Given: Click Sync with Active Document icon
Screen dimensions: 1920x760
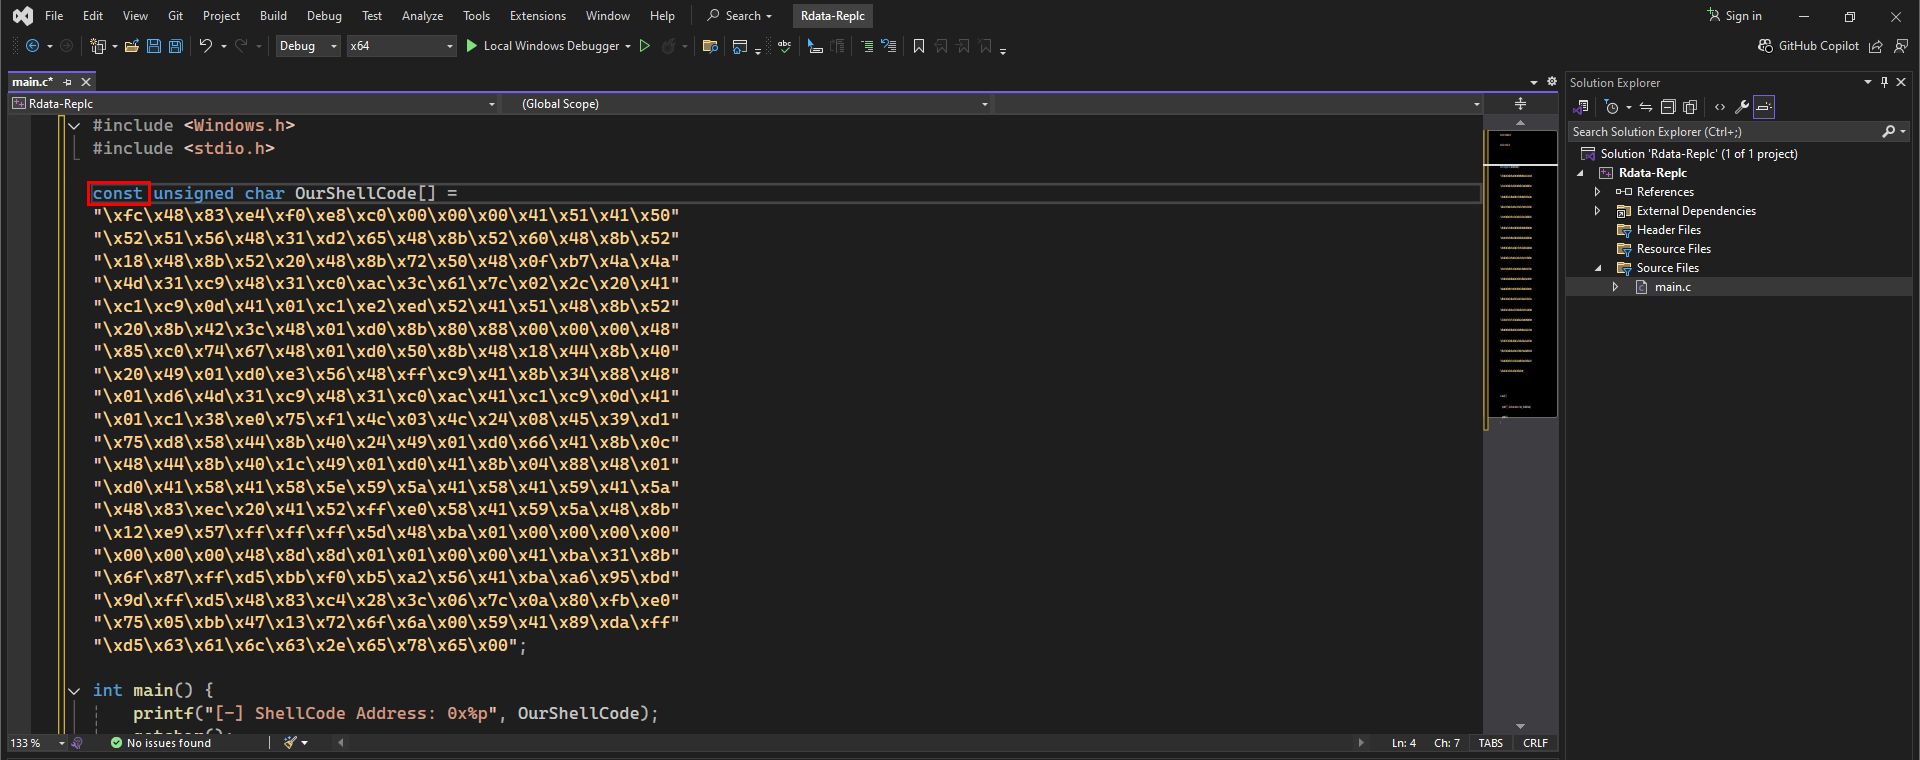Looking at the screenshot, I should pyautogui.click(x=1646, y=107).
